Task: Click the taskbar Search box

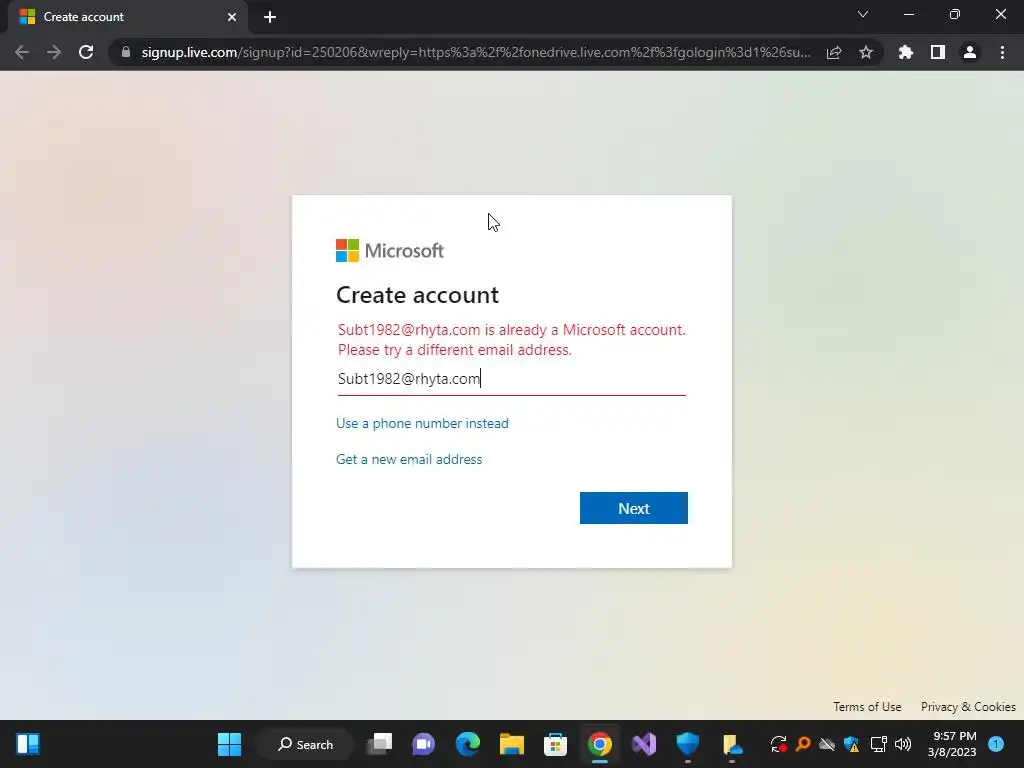Action: (305, 744)
